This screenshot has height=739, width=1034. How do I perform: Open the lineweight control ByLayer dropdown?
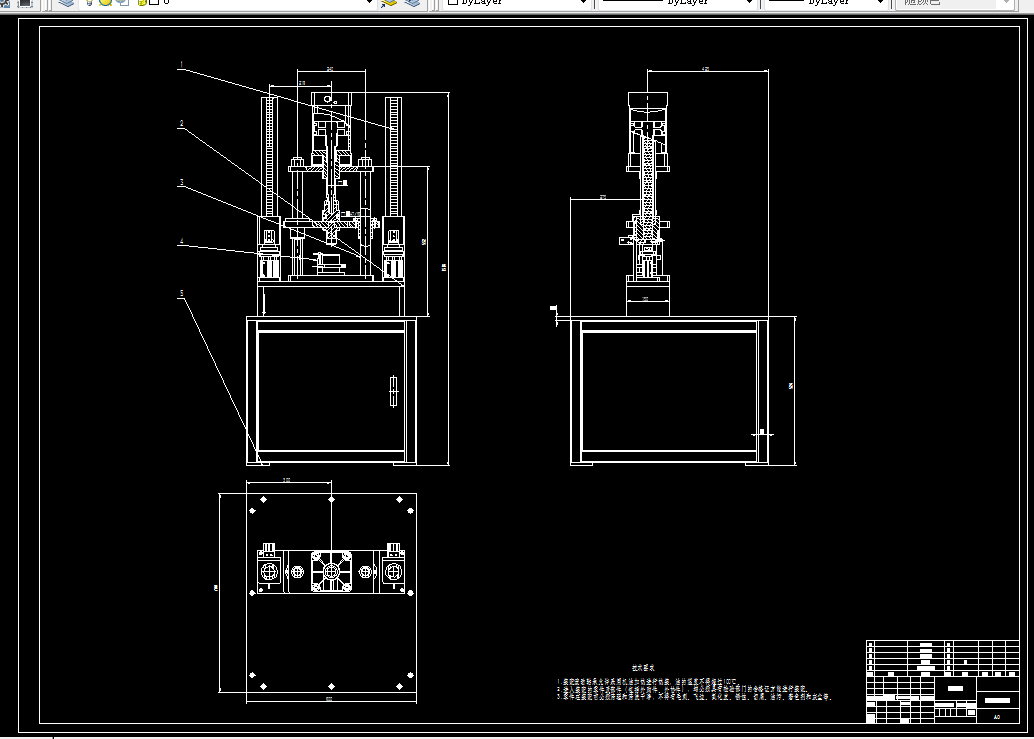826,3
